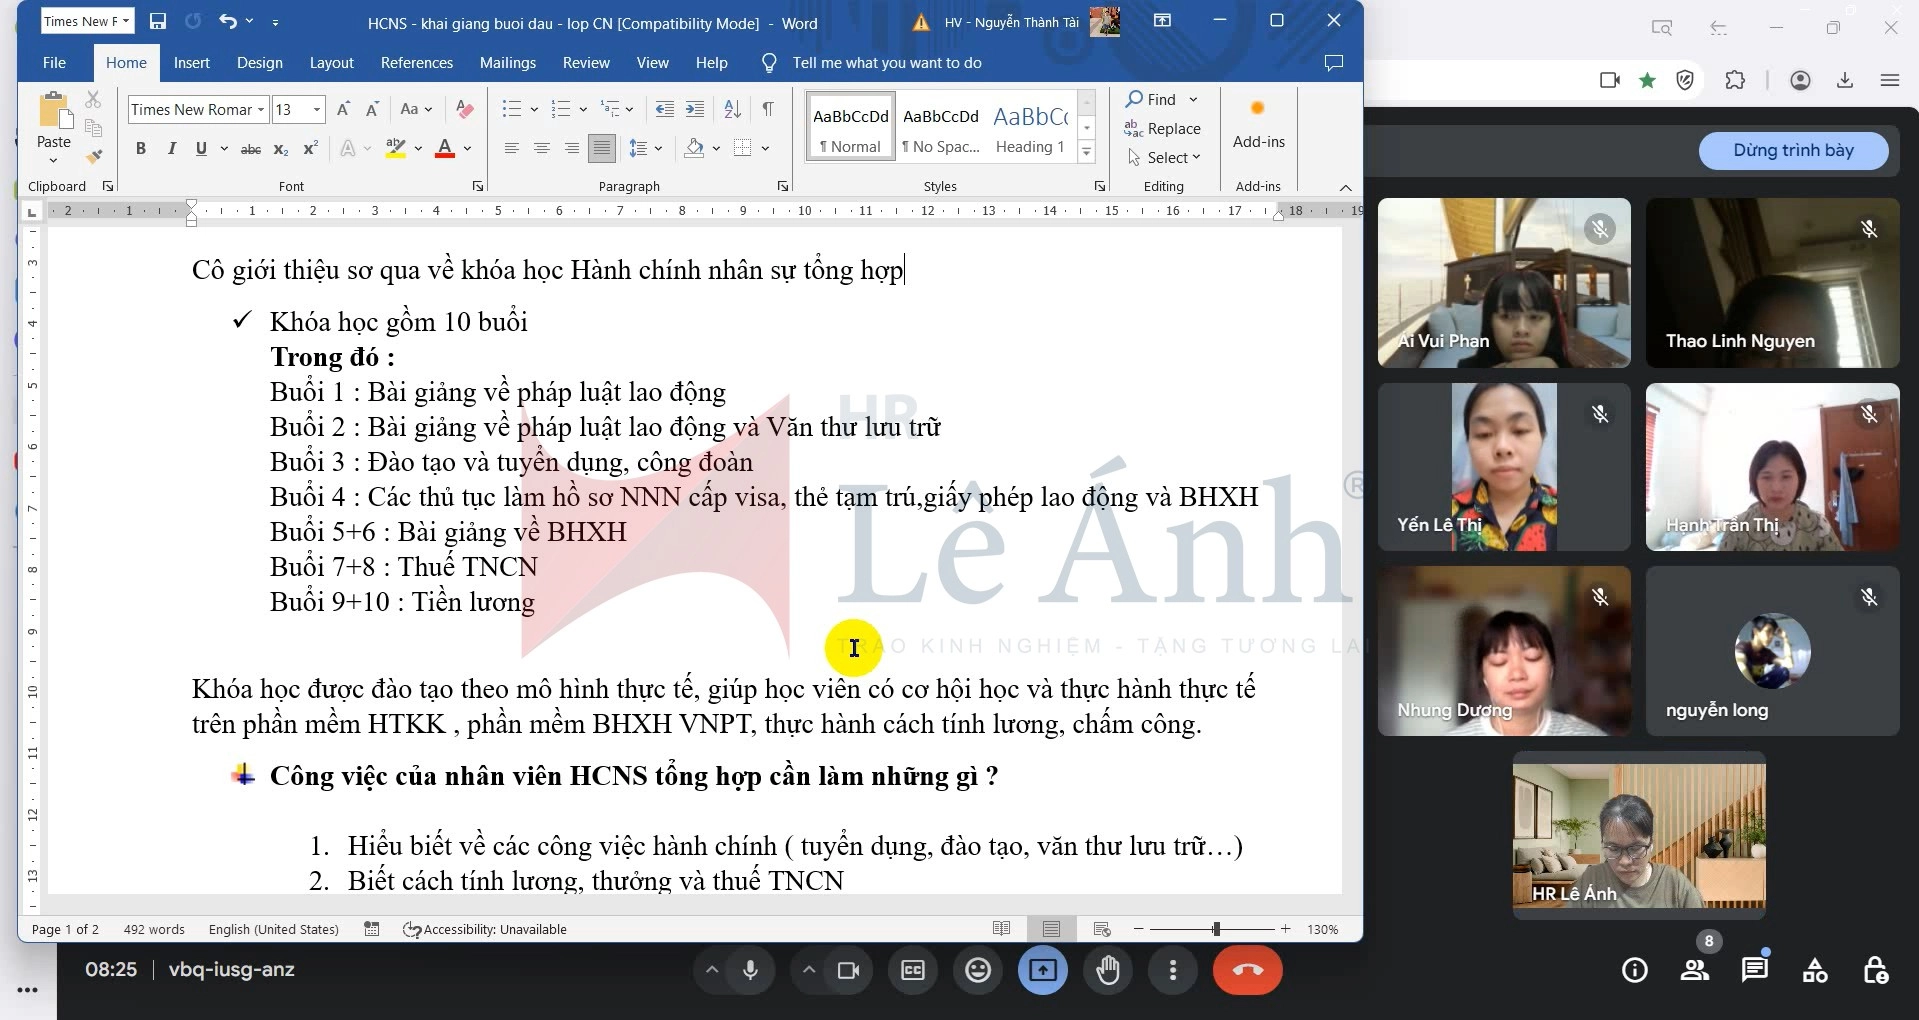Toggle the camera on or off

(x=848, y=970)
